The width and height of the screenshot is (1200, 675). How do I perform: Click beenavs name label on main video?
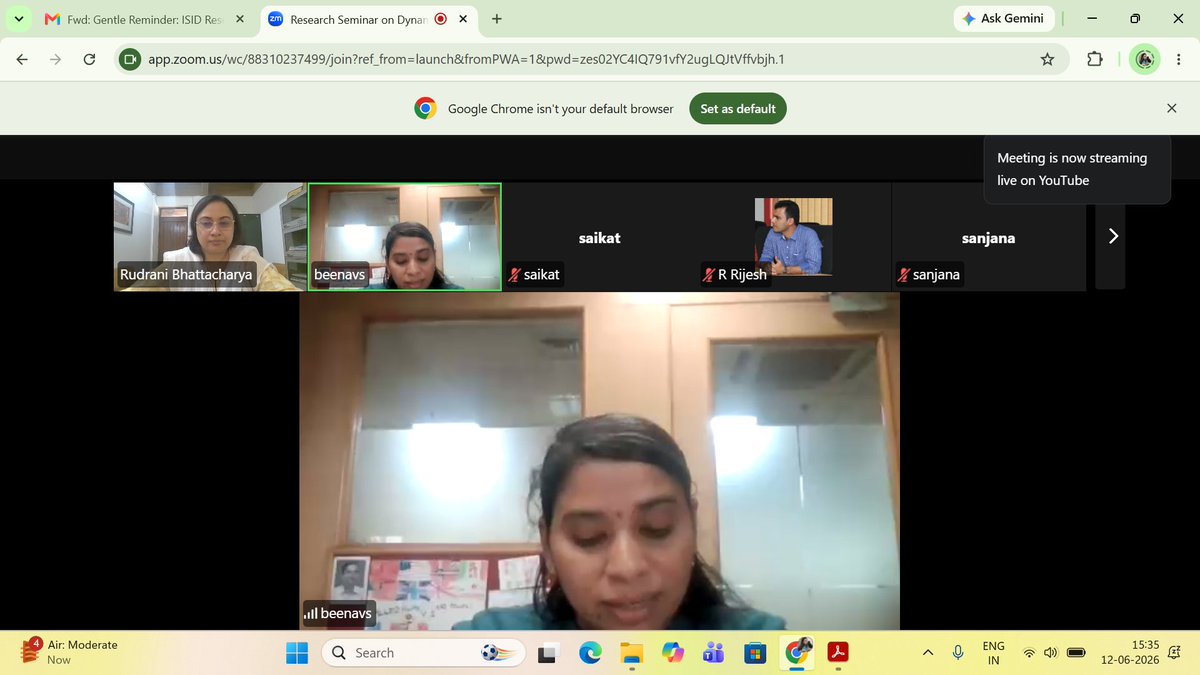[x=339, y=613]
